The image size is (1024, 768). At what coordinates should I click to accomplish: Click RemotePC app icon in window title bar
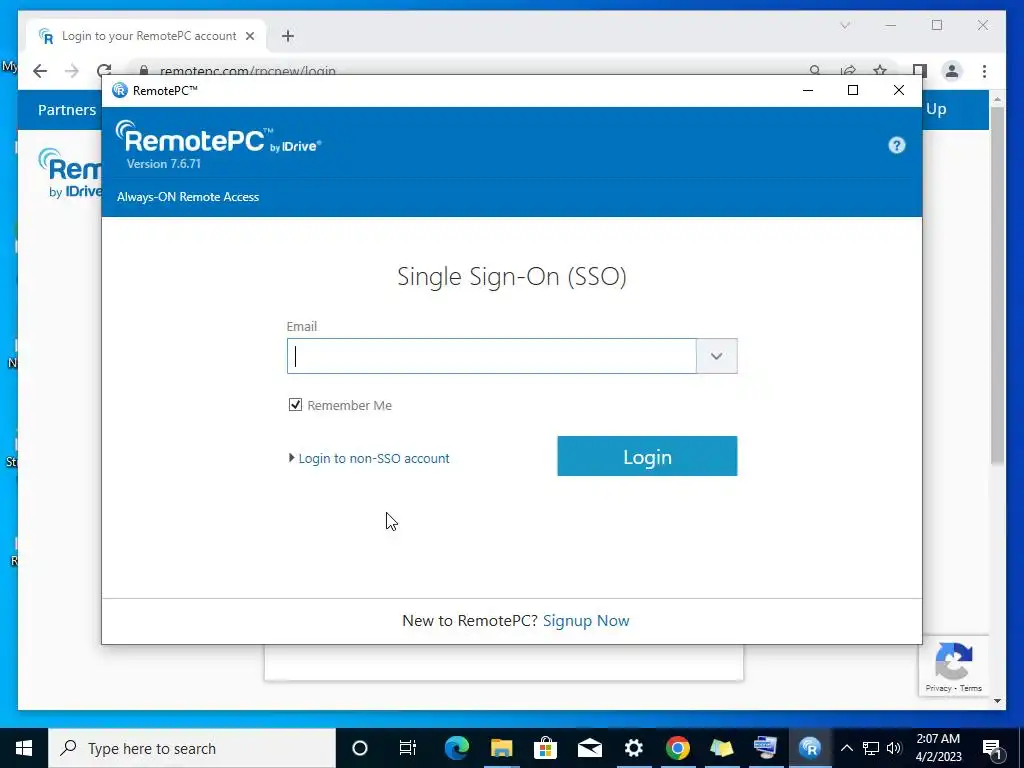[x=120, y=90]
